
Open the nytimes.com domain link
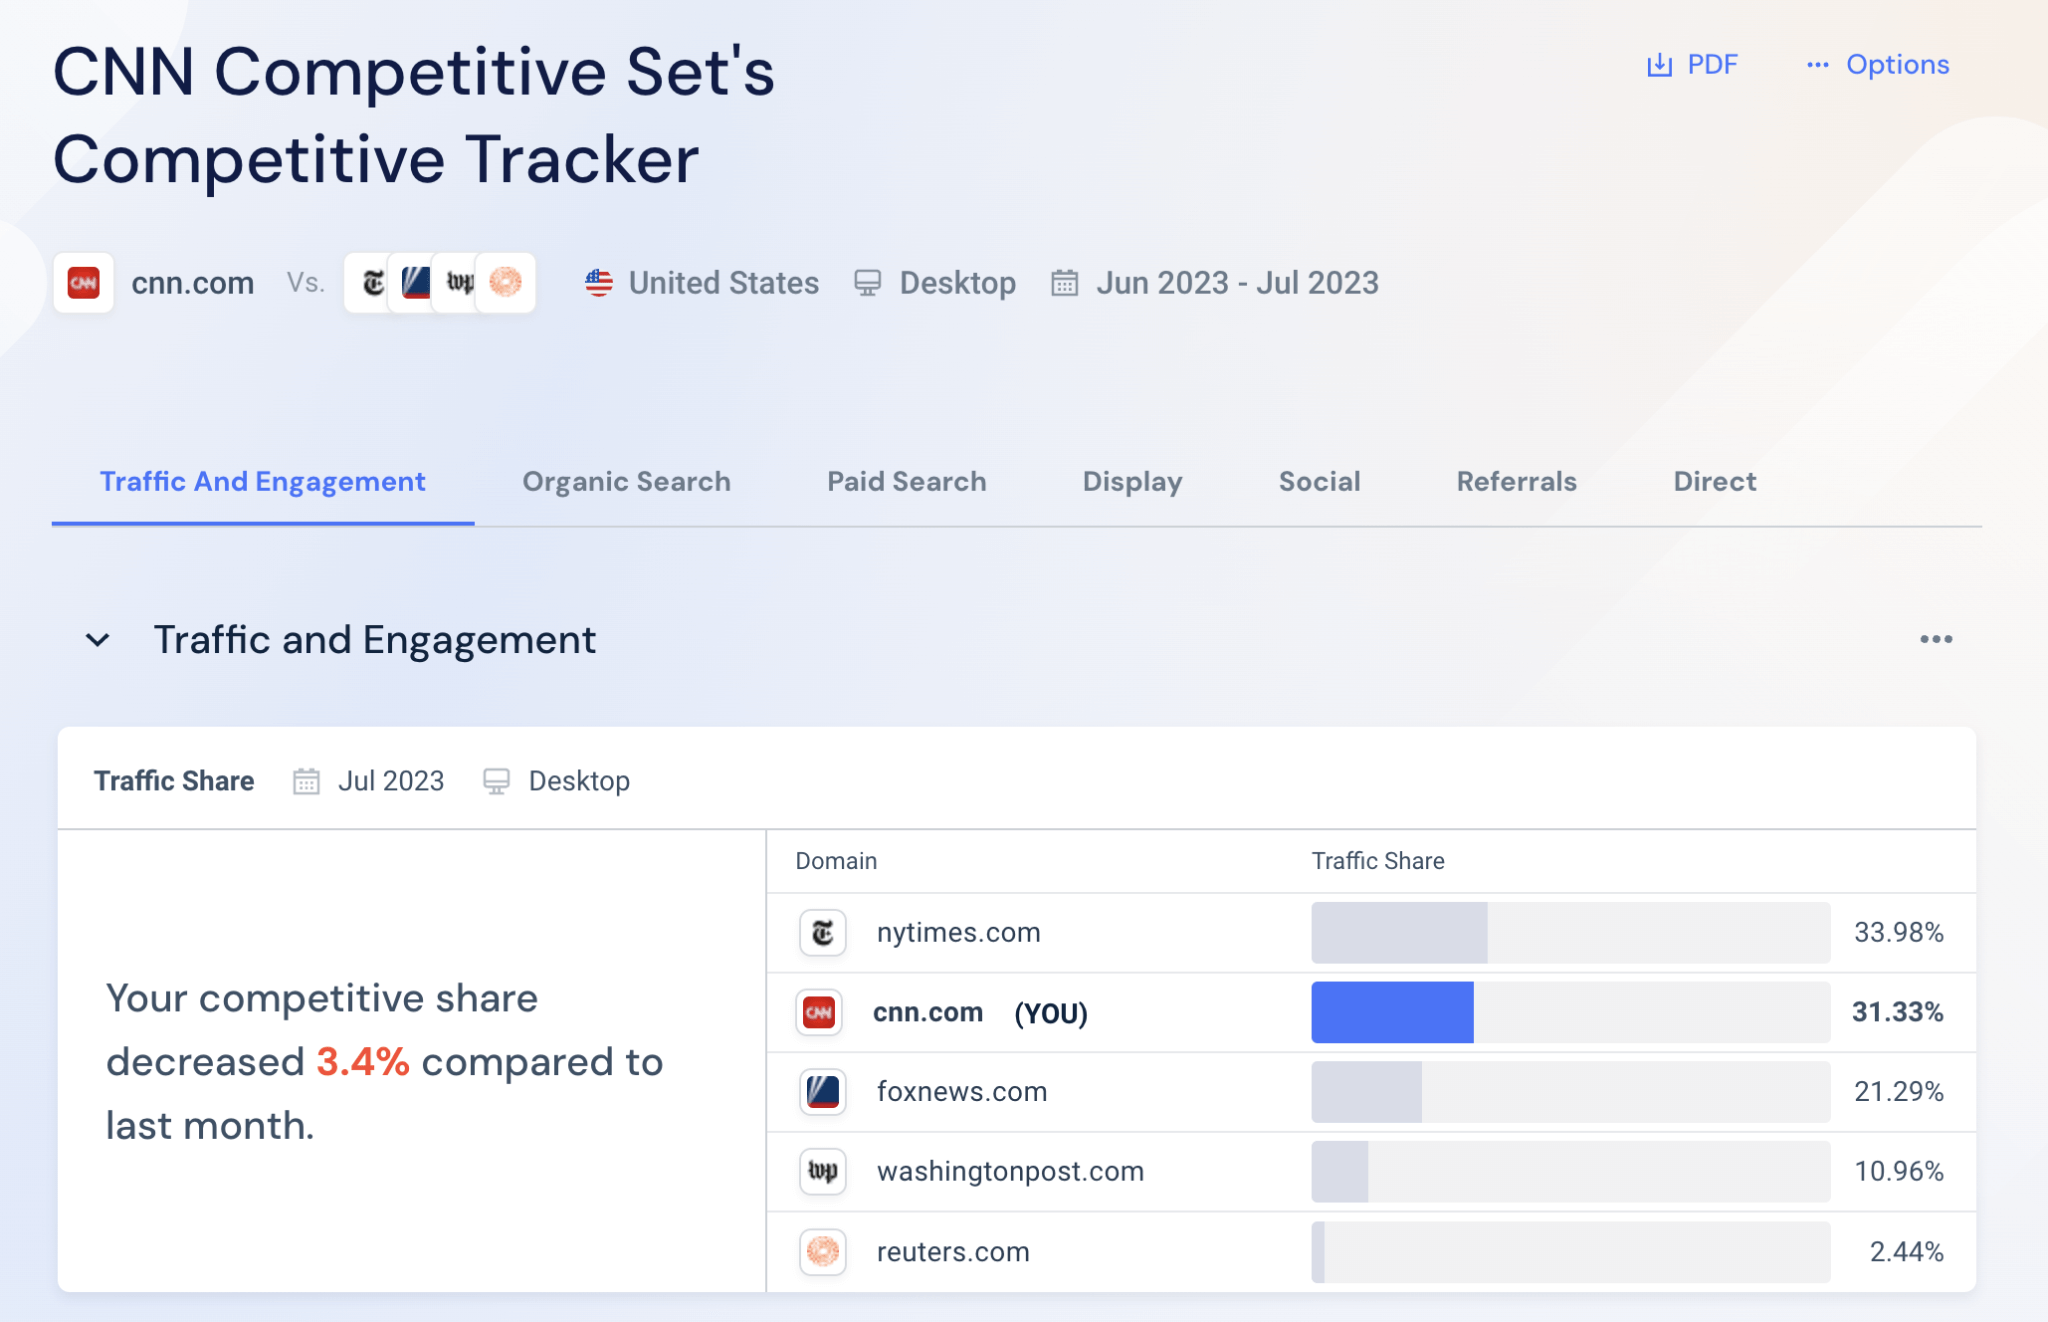coord(957,932)
